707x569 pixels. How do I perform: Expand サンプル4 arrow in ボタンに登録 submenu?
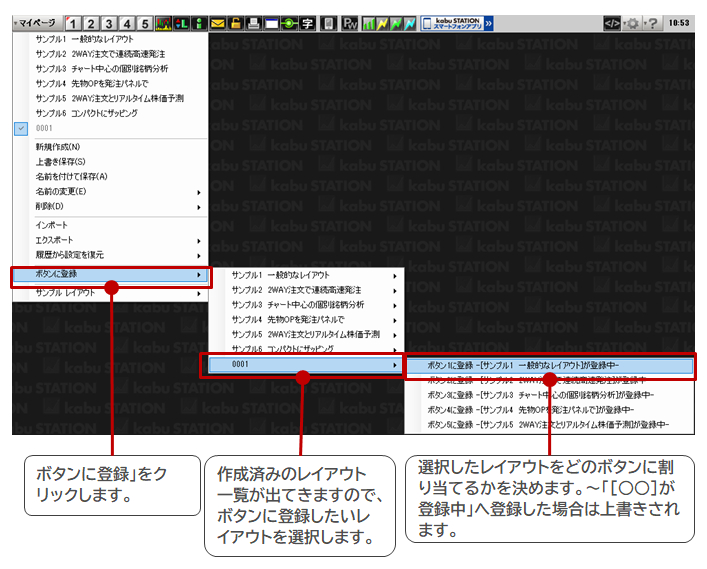click(x=395, y=321)
